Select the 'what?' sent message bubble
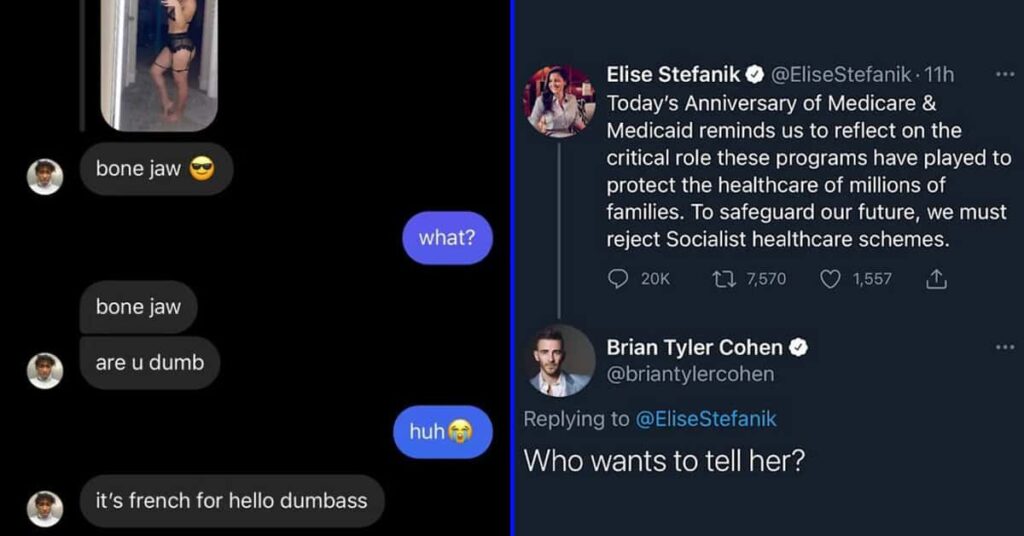Viewport: 1024px width, 536px height. tap(447, 238)
